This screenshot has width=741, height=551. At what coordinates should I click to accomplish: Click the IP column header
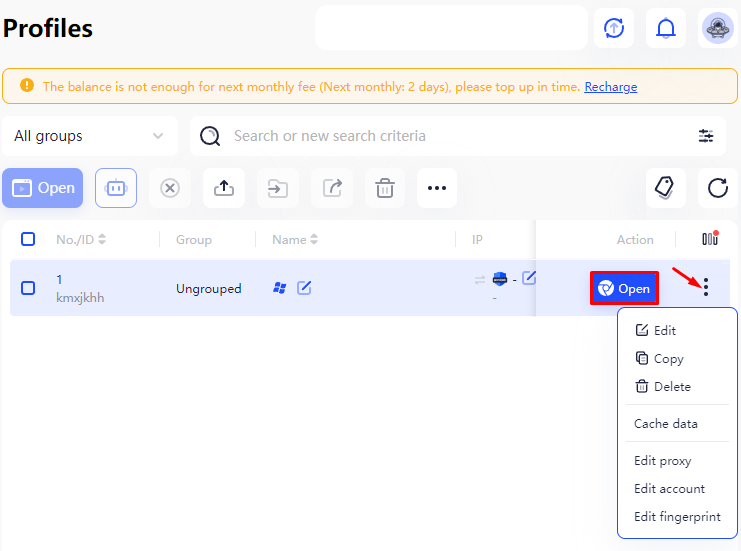click(x=477, y=240)
